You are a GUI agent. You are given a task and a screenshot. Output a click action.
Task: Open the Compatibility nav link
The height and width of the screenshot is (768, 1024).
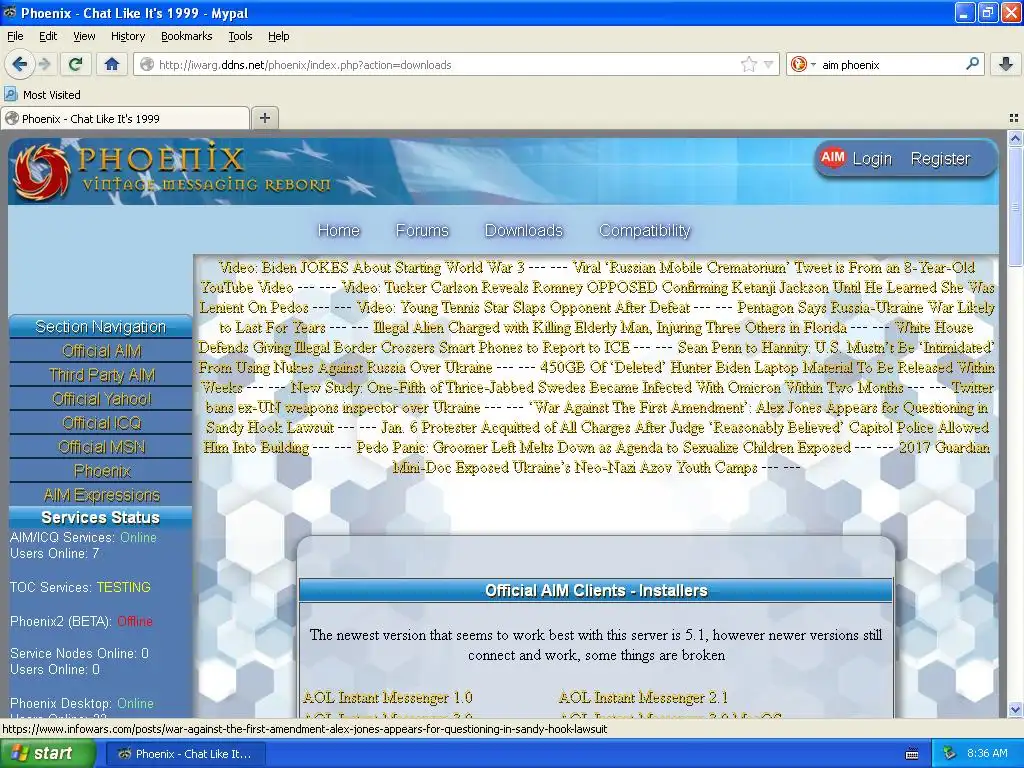click(x=645, y=231)
